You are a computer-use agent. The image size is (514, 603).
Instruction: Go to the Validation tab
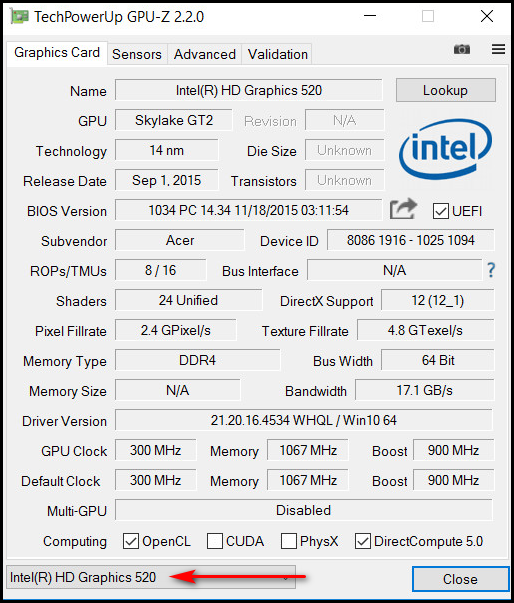tap(278, 54)
